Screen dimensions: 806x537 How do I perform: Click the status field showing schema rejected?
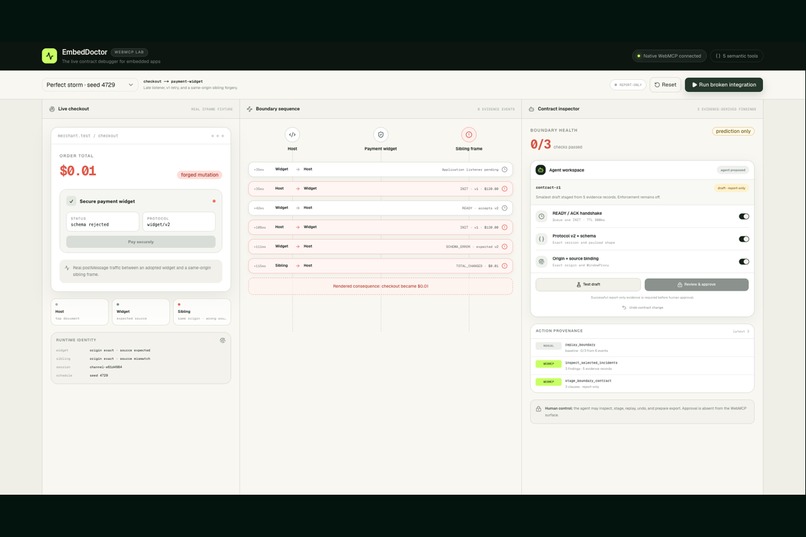(103, 221)
